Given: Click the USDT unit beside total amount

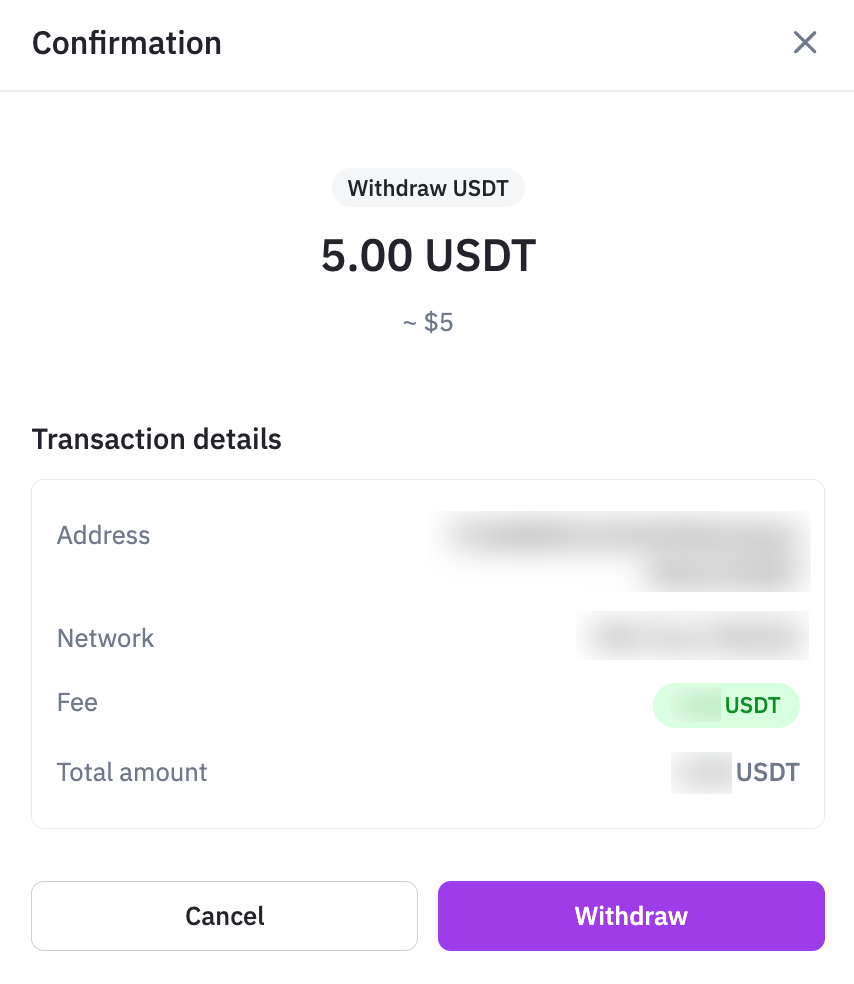Looking at the screenshot, I should [768, 773].
